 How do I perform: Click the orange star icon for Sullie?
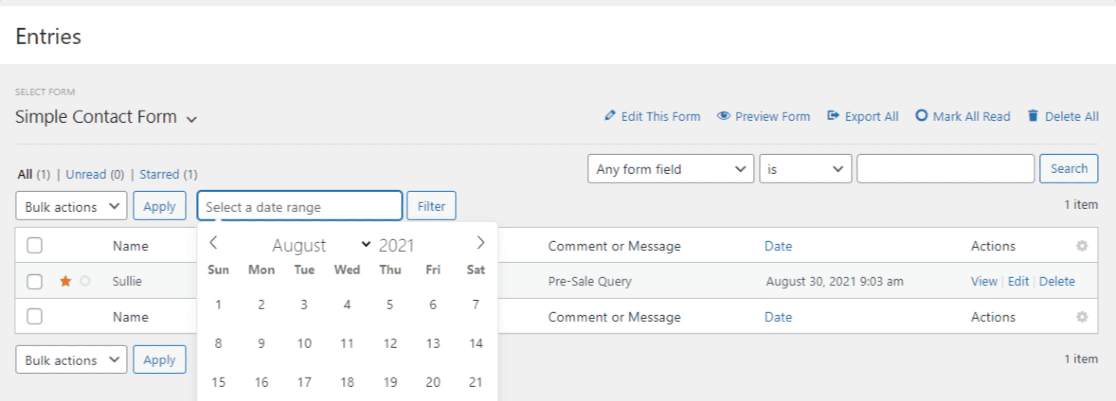(65, 282)
